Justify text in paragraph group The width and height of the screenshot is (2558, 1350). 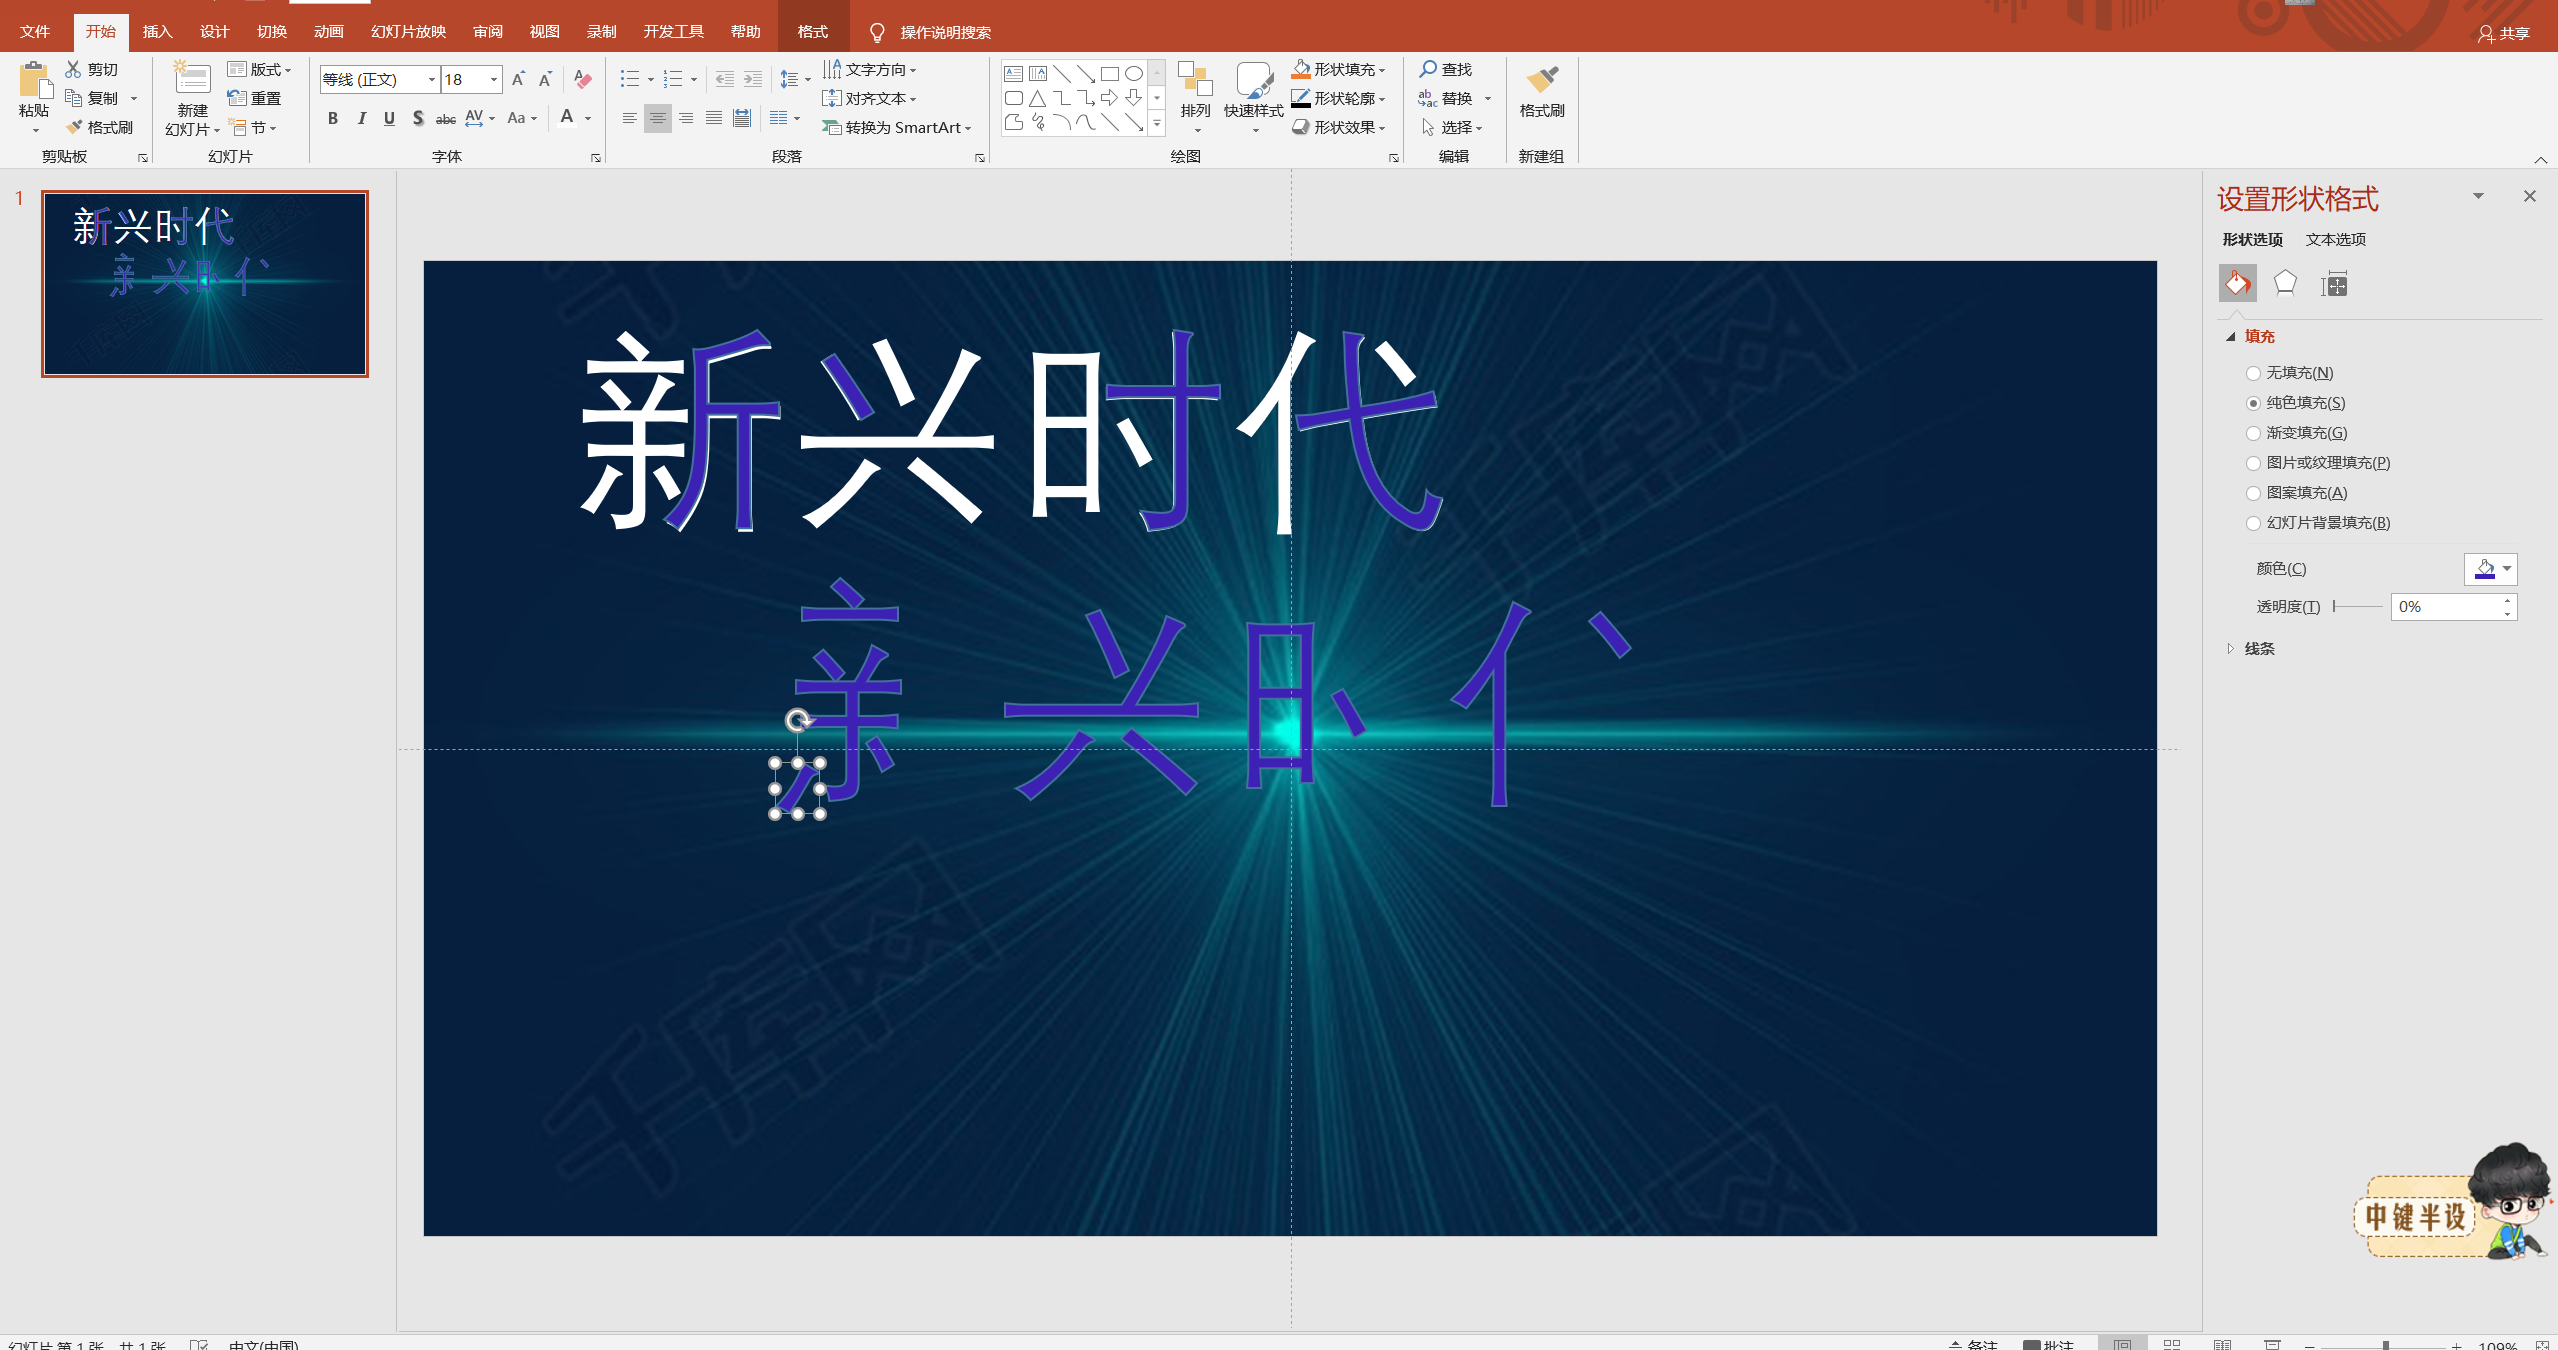pos(714,118)
